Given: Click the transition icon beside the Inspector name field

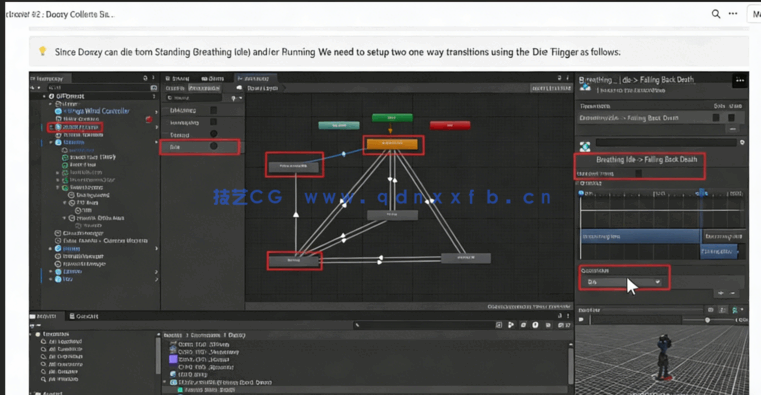Looking at the screenshot, I should tap(585, 146).
